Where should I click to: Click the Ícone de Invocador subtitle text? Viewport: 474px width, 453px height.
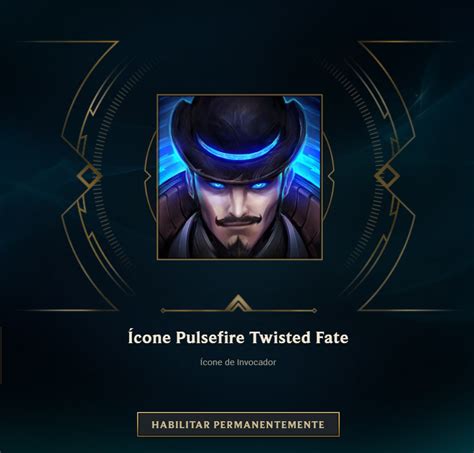point(238,362)
